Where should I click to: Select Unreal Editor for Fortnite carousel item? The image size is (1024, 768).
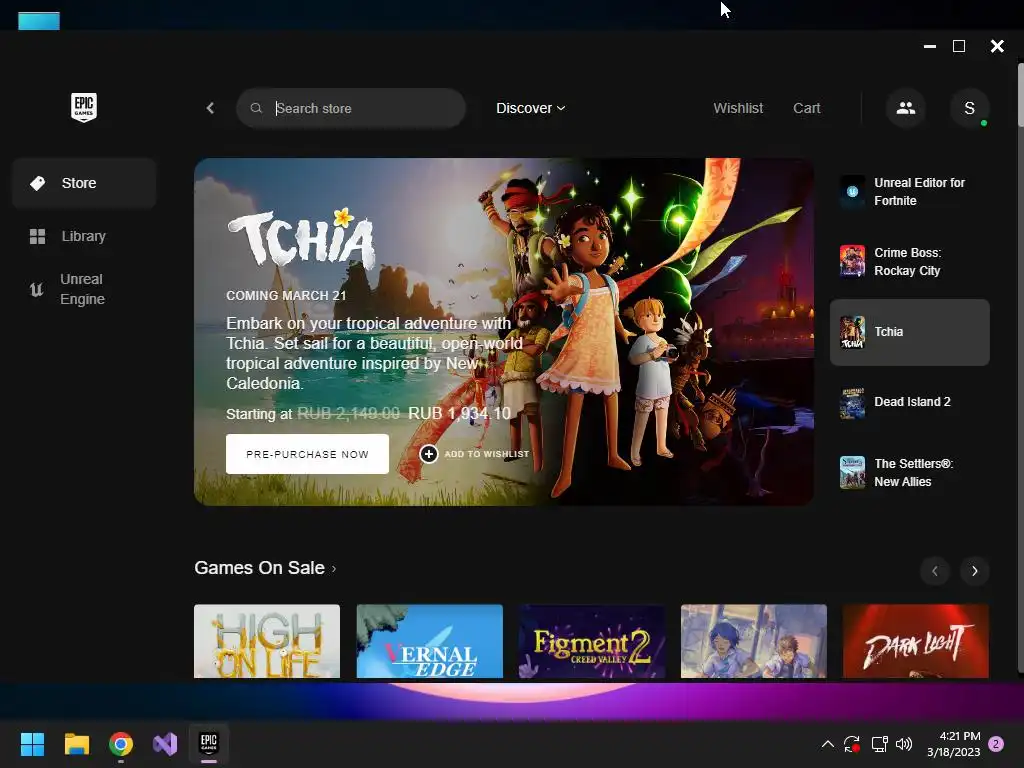(910, 192)
